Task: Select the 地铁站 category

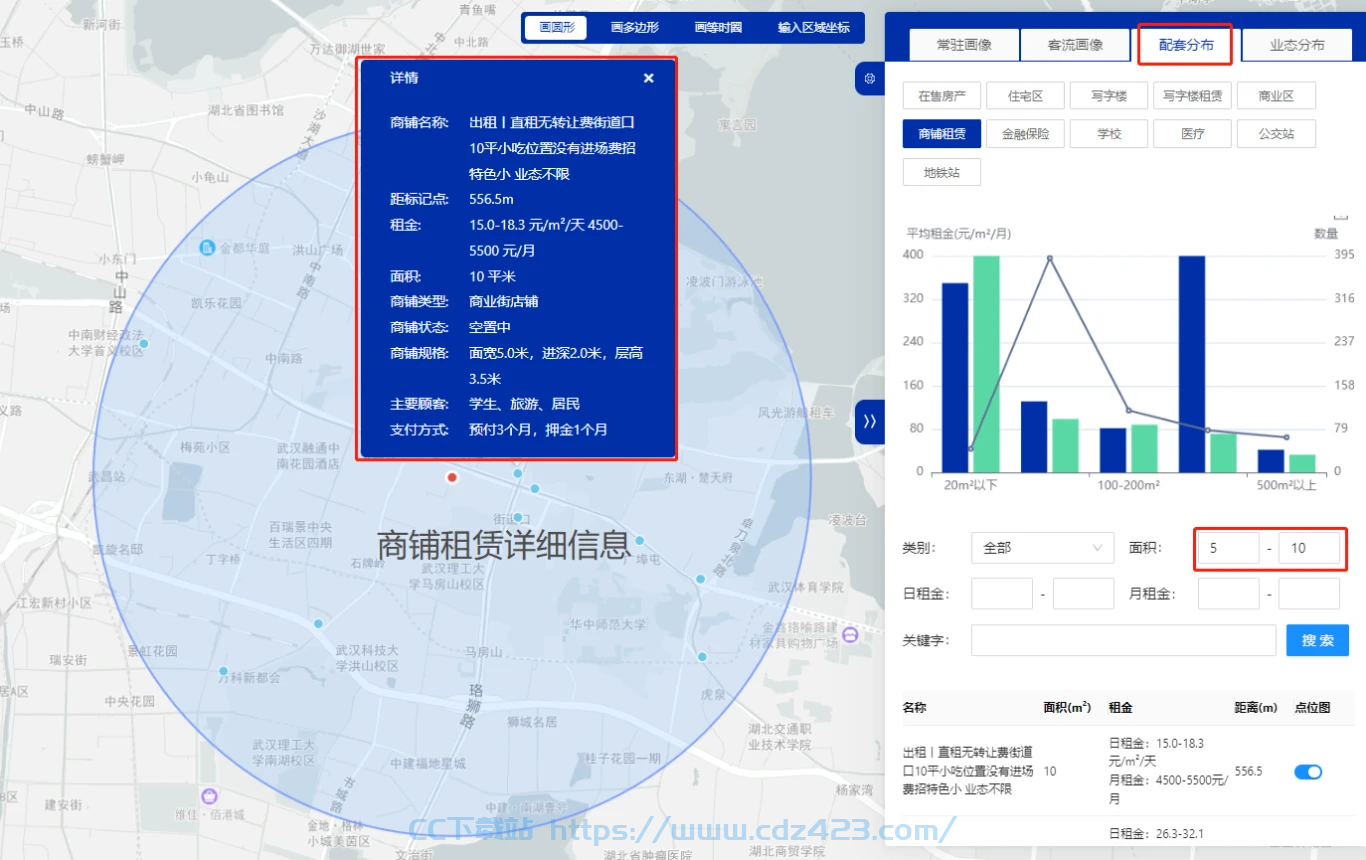Action: (x=942, y=172)
